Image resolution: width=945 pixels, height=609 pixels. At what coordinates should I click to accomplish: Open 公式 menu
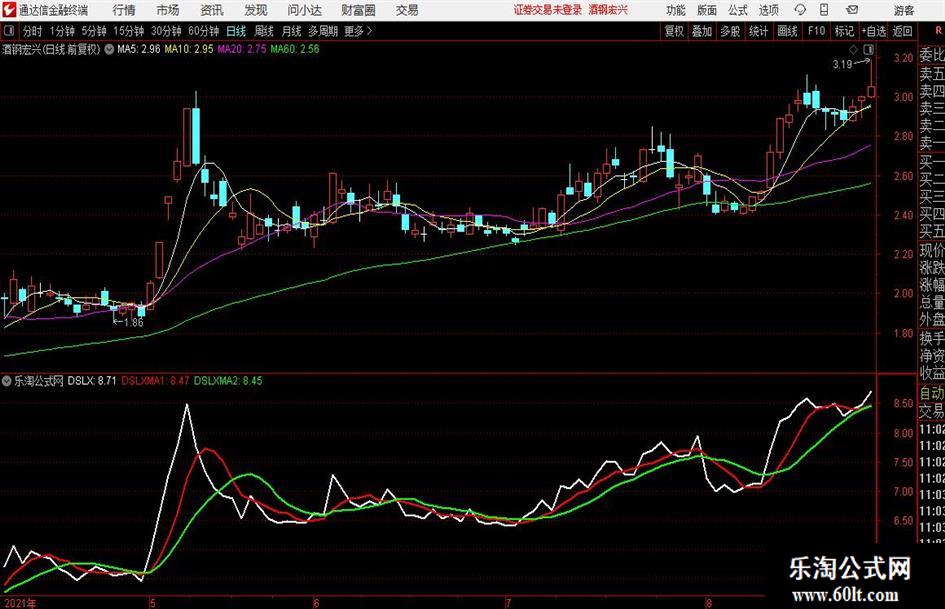point(737,10)
